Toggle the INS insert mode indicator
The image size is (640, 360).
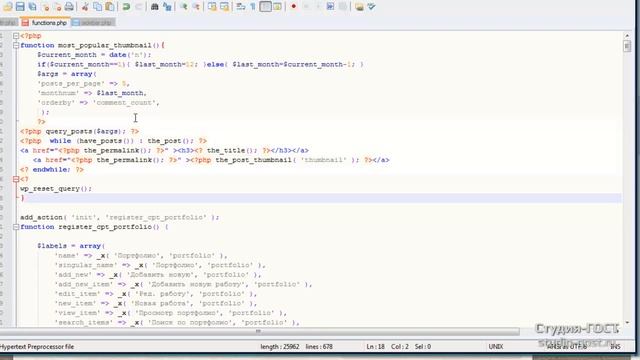[615, 347]
